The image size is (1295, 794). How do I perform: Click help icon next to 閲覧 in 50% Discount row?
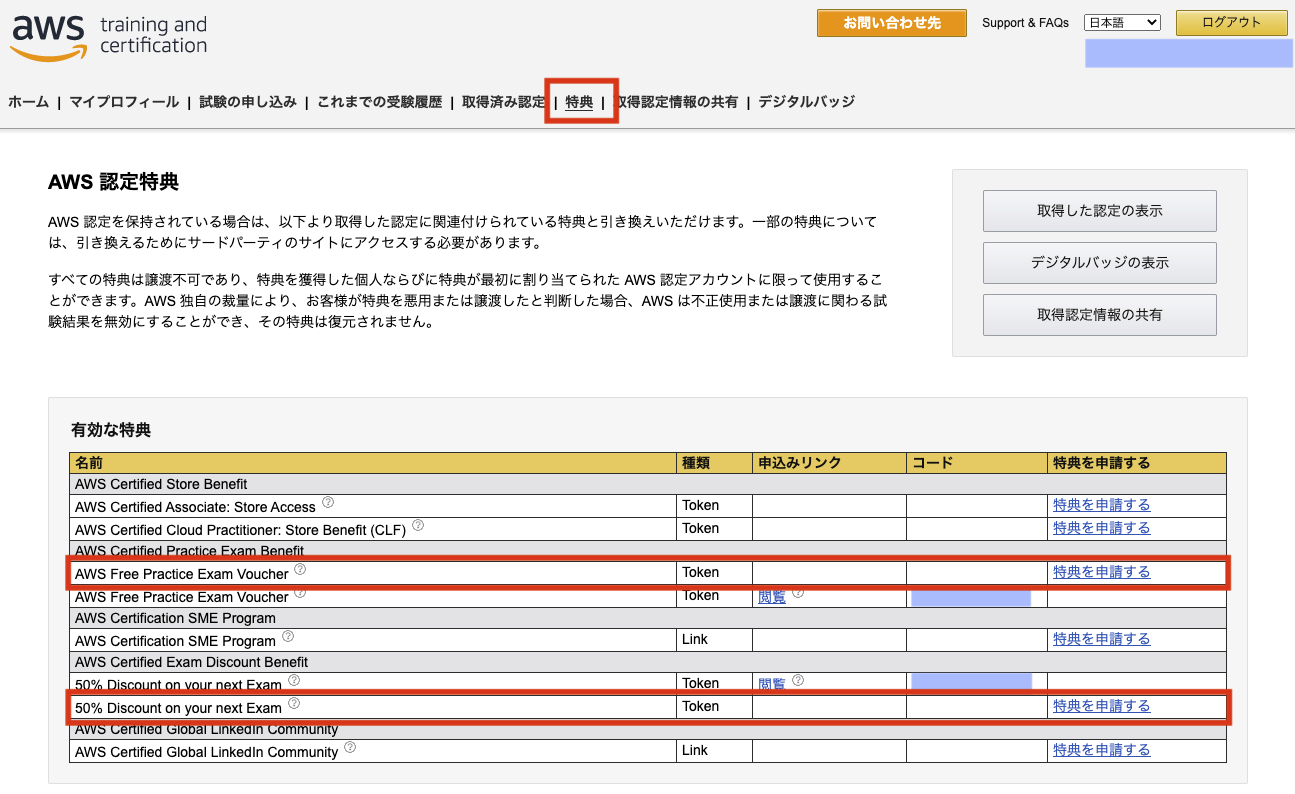798,681
